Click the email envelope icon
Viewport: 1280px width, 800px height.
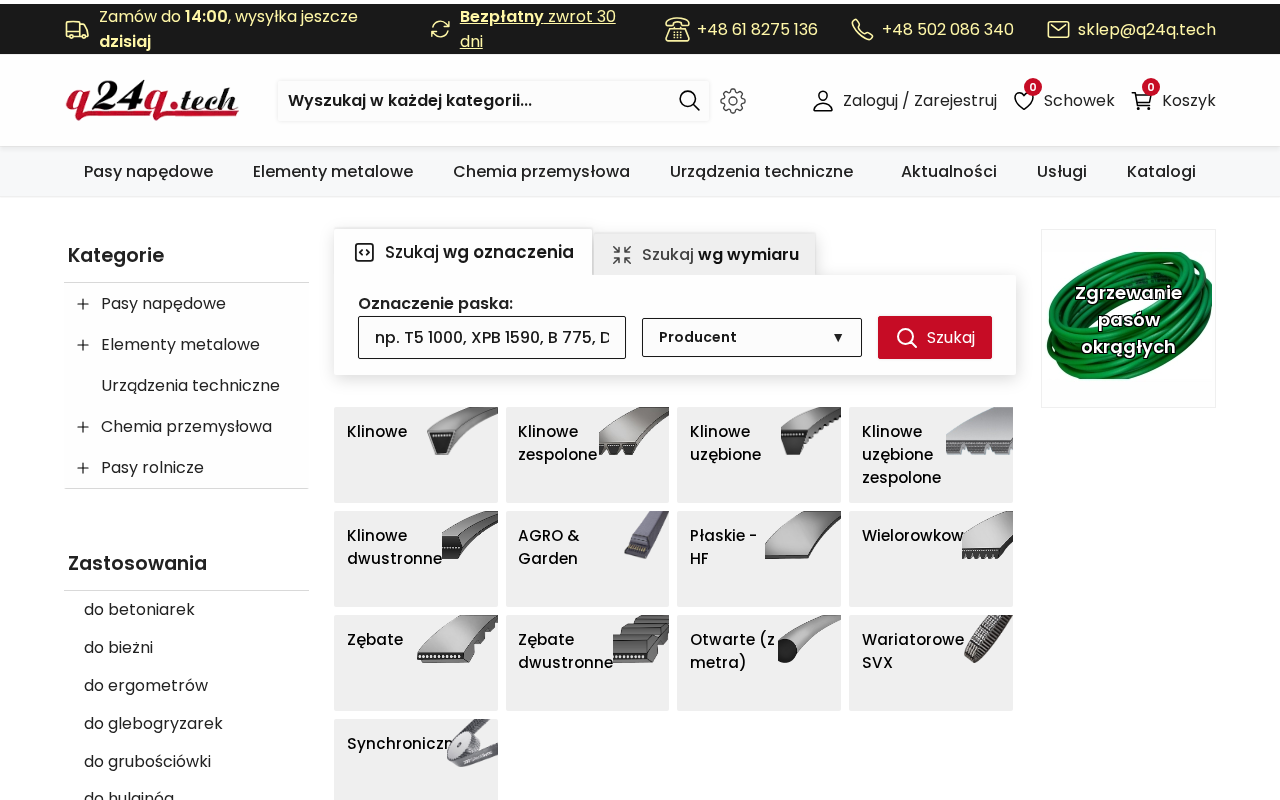pyautogui.click(x=1058, y=29)
